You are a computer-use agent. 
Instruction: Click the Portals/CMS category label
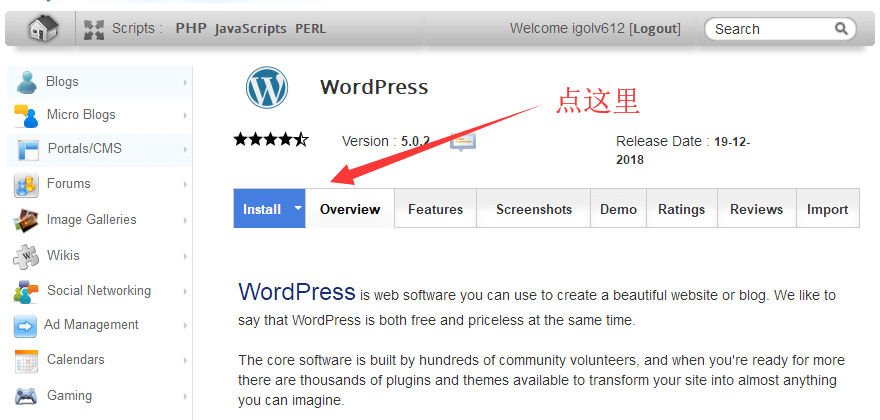click(x=85, y=149)
